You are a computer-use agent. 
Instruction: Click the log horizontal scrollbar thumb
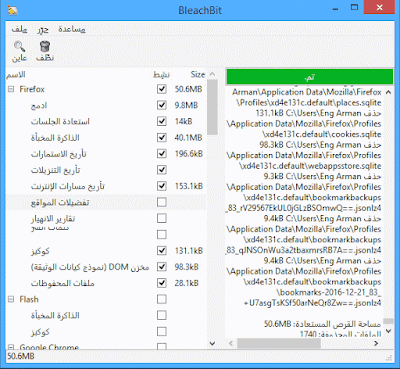coord(279,343)
